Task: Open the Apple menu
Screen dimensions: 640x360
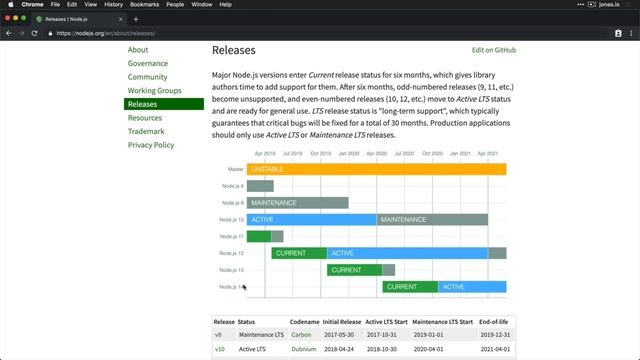Action: [x=11, y=4]
